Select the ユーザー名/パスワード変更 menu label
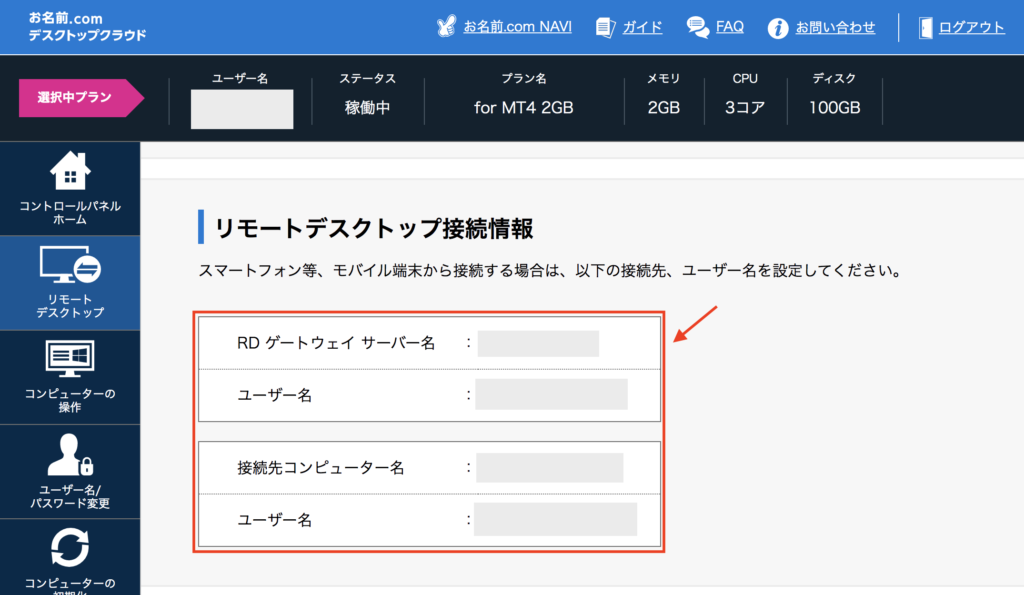Viewport: 1024px width, 595px height. tap(70, 494)
